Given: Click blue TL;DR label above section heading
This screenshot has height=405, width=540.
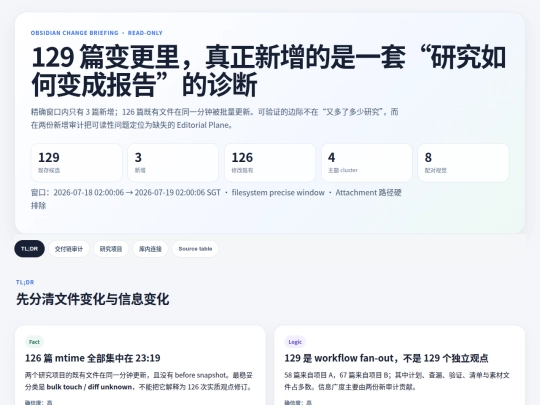Looking at the screenshot, I should 25,282.
